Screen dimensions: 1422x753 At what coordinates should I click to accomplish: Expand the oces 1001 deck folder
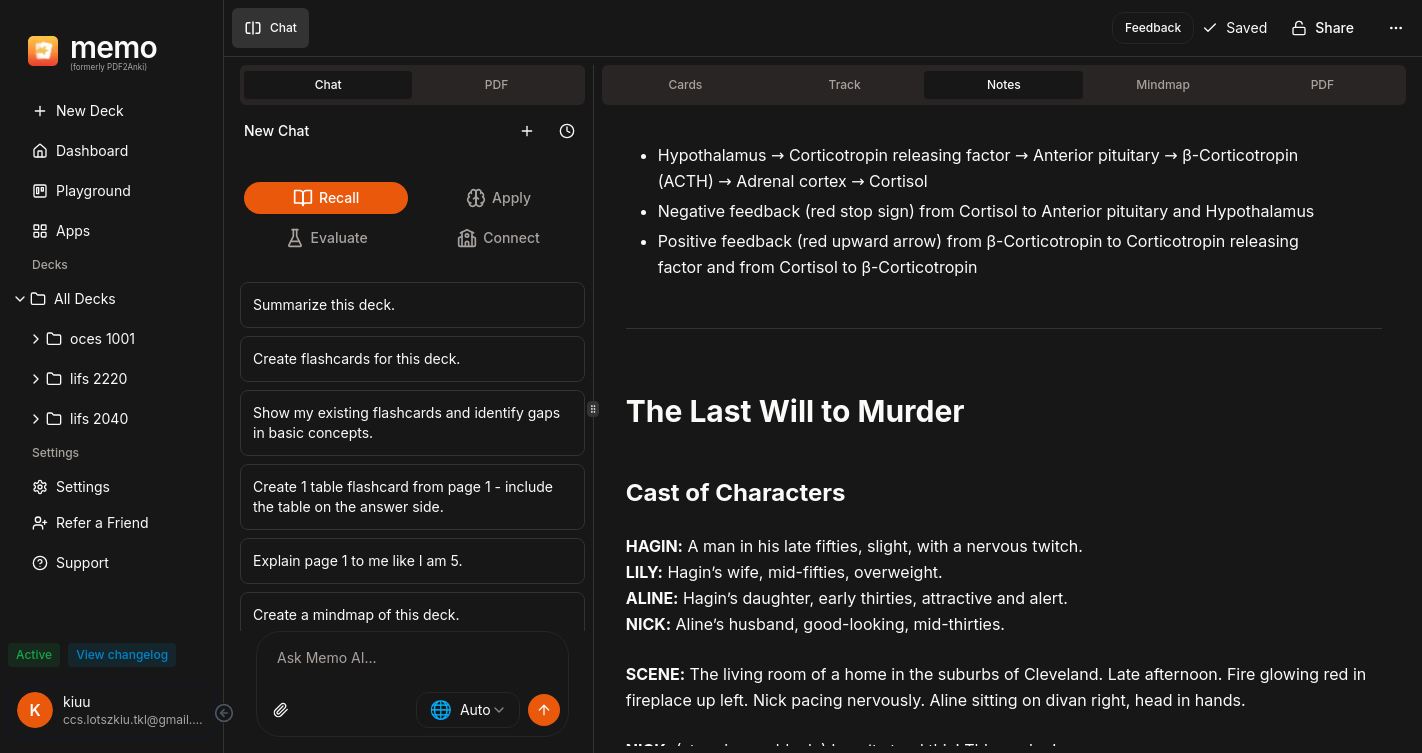(x=36, y=339)
